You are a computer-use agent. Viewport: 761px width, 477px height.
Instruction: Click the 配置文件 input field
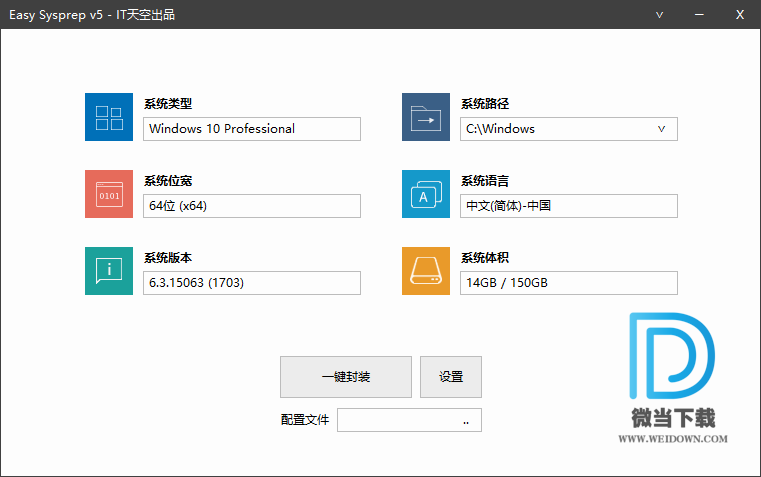(409, 420)
